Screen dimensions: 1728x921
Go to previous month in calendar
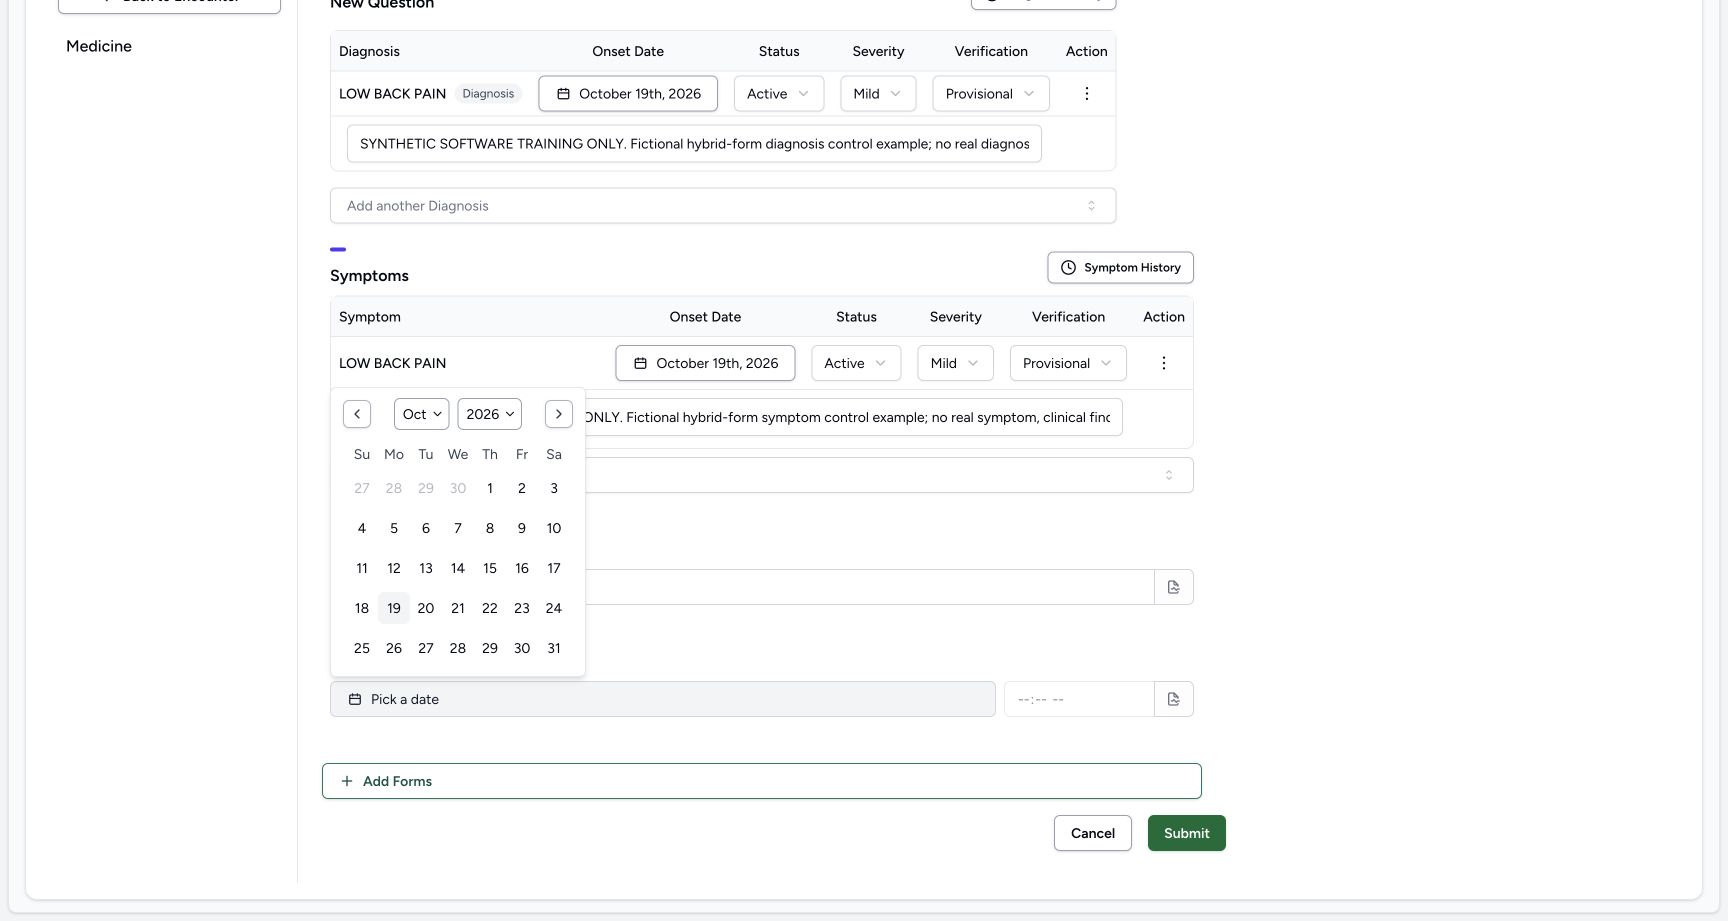click(x=357, y=414)
